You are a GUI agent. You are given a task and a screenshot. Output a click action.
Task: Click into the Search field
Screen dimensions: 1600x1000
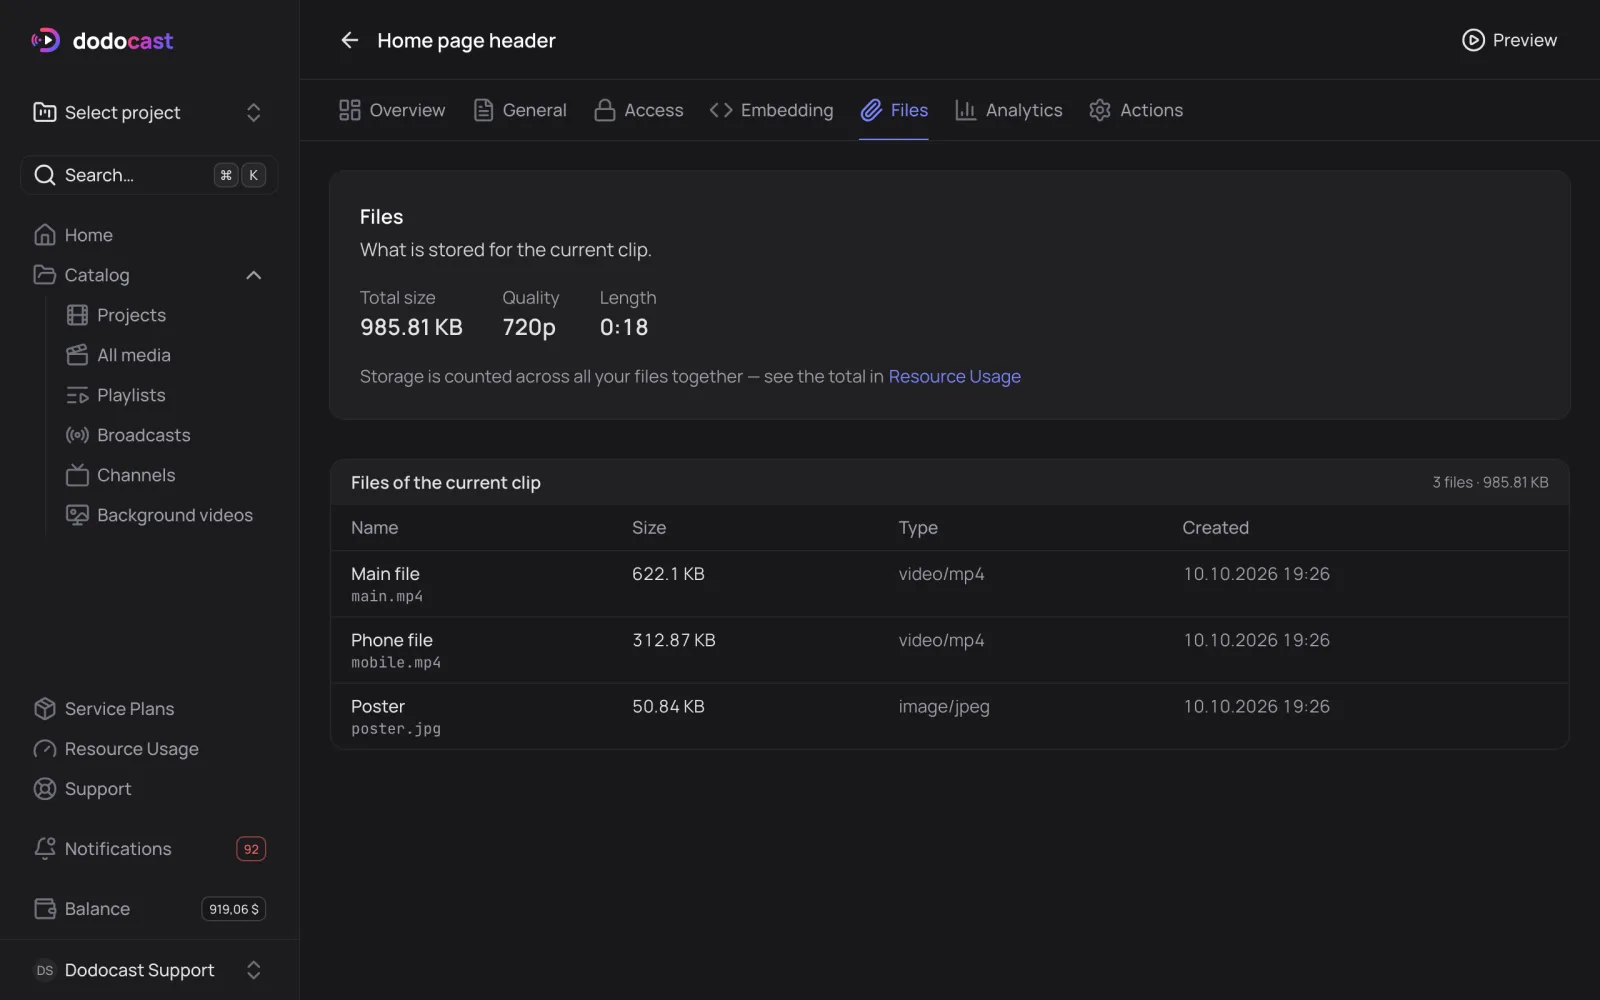149,175
